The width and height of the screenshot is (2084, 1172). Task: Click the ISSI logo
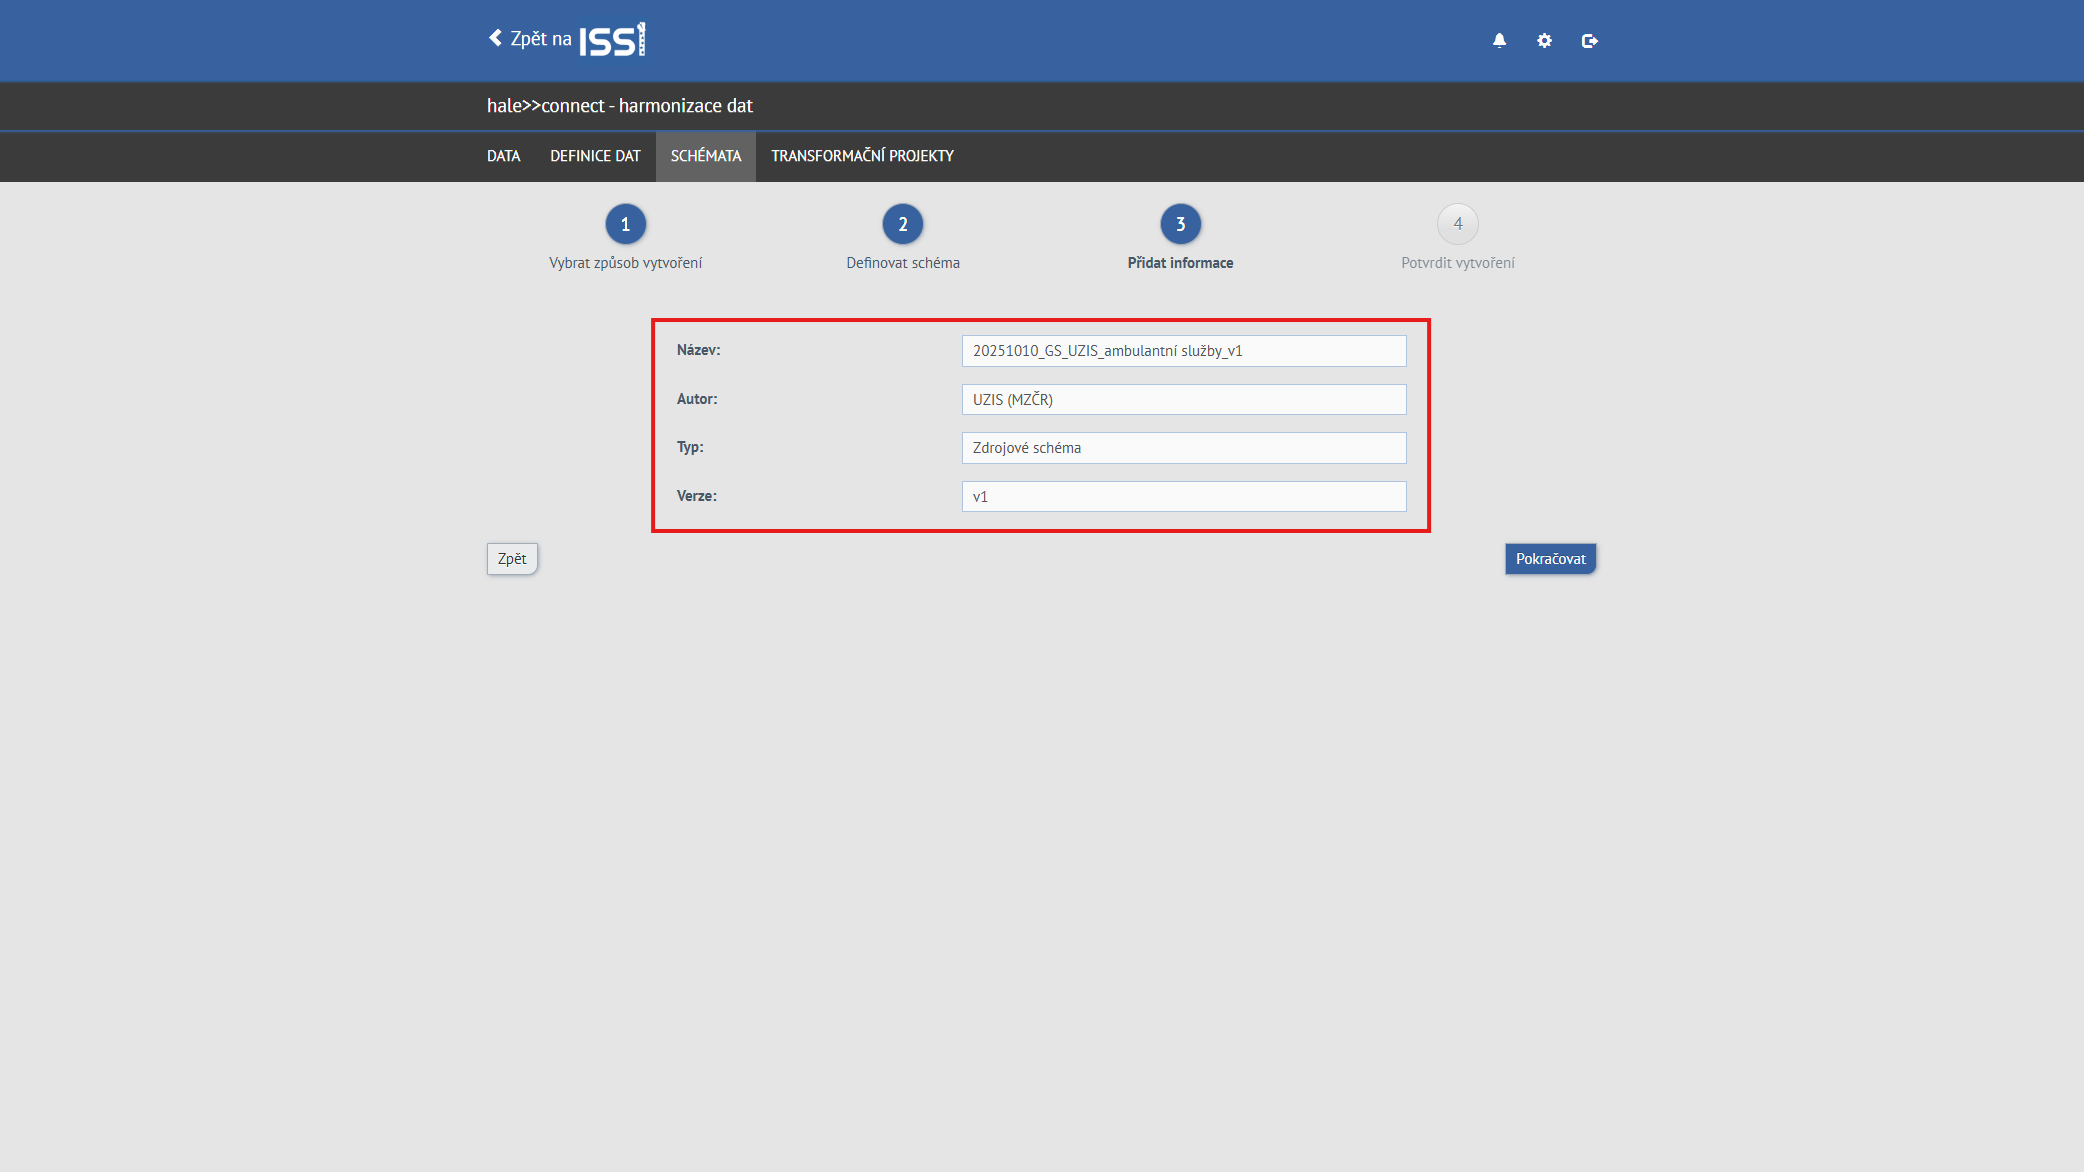pos(612,40)
